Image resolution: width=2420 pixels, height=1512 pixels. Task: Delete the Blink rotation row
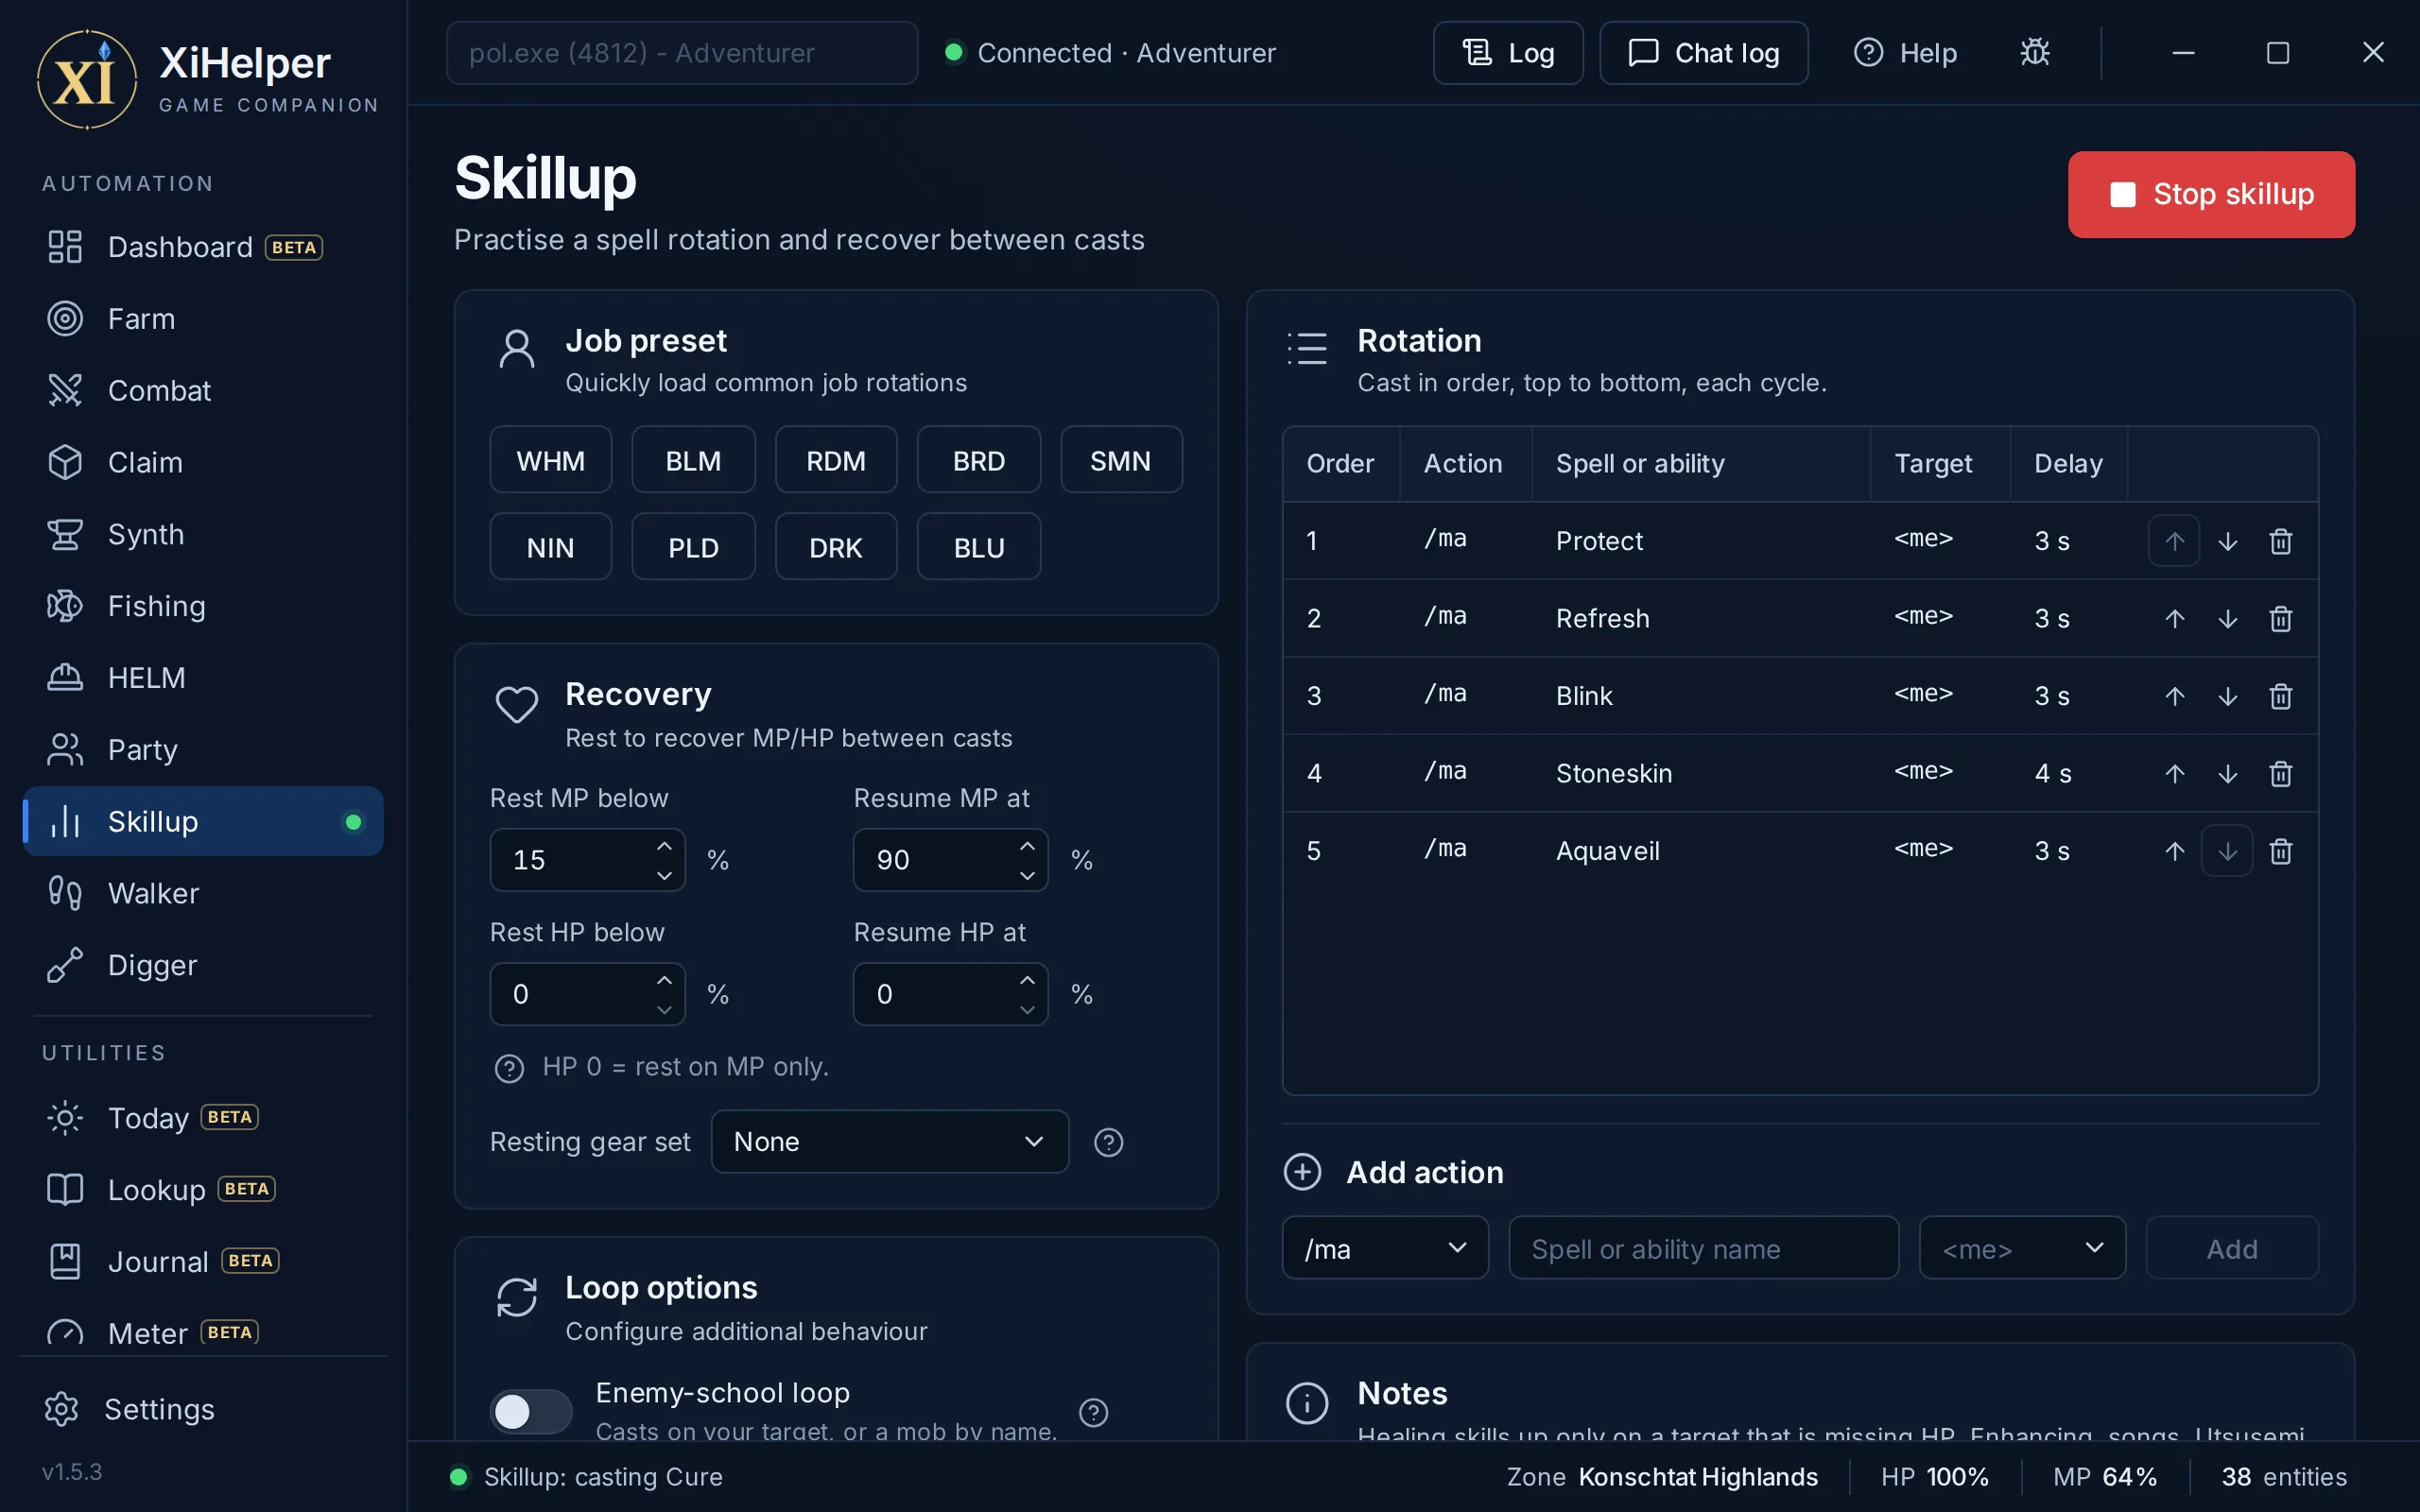pyautogui.click(x=2280, y=696)
